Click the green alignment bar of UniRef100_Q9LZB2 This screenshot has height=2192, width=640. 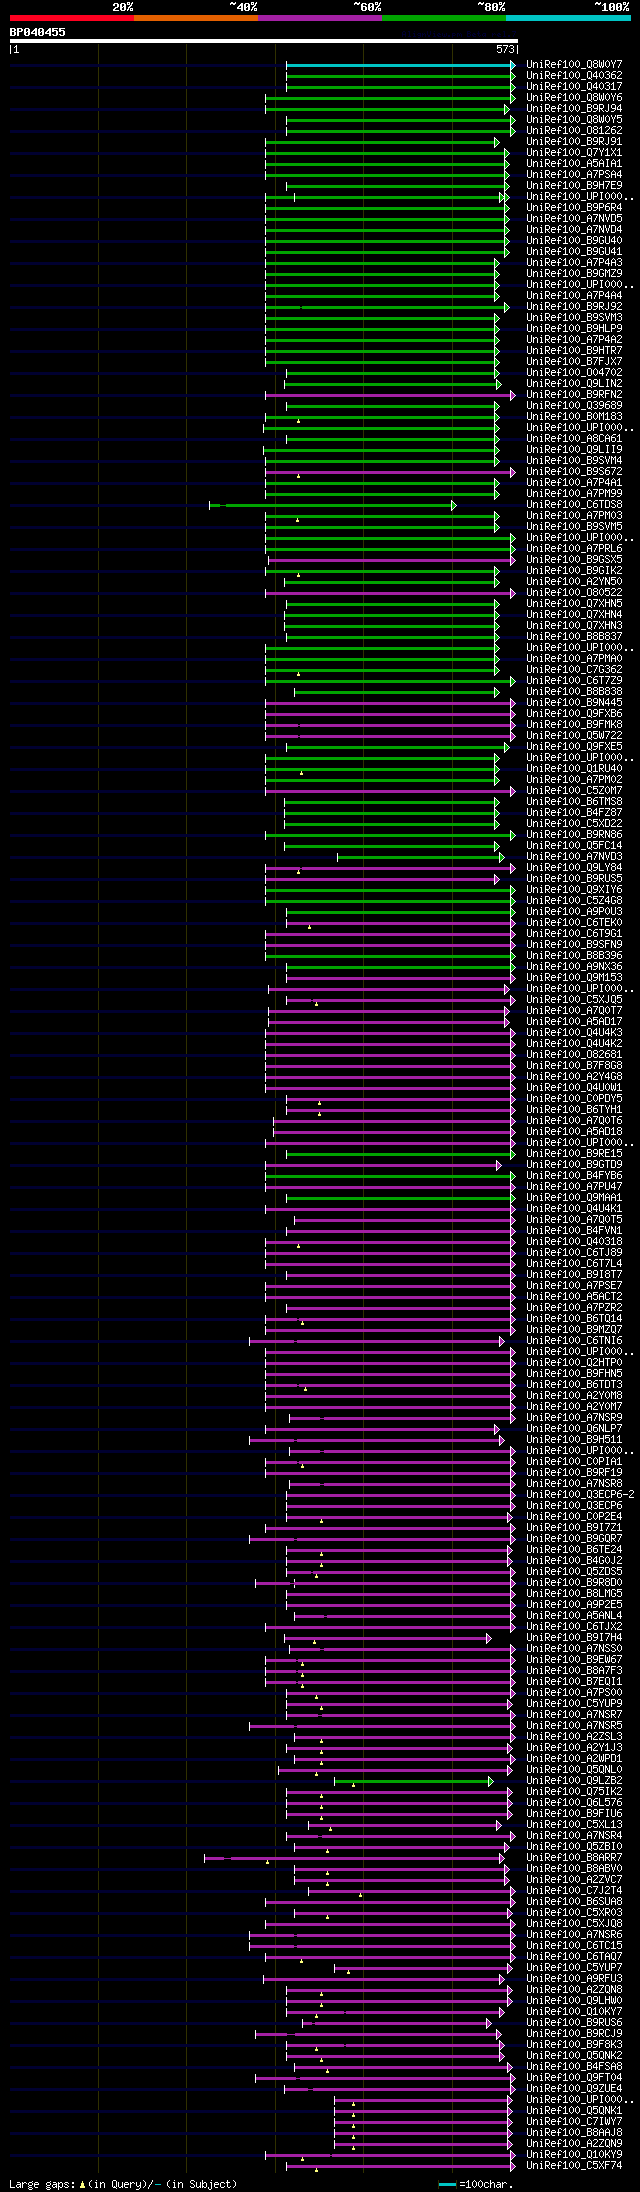coord(413,1781)
